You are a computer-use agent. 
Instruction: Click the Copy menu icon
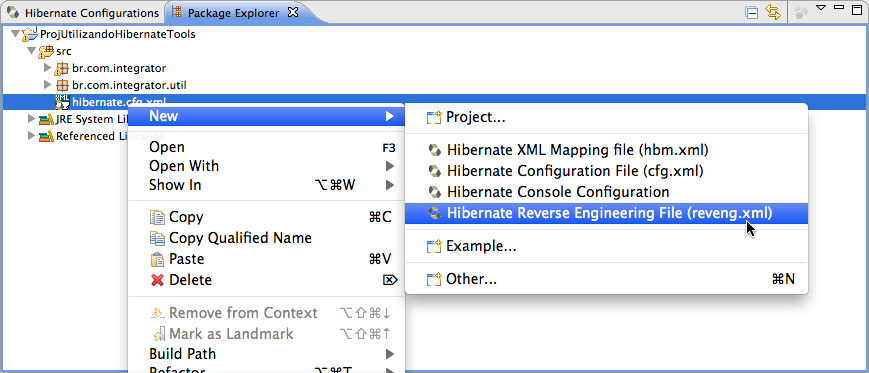click(x=157, y=217)
